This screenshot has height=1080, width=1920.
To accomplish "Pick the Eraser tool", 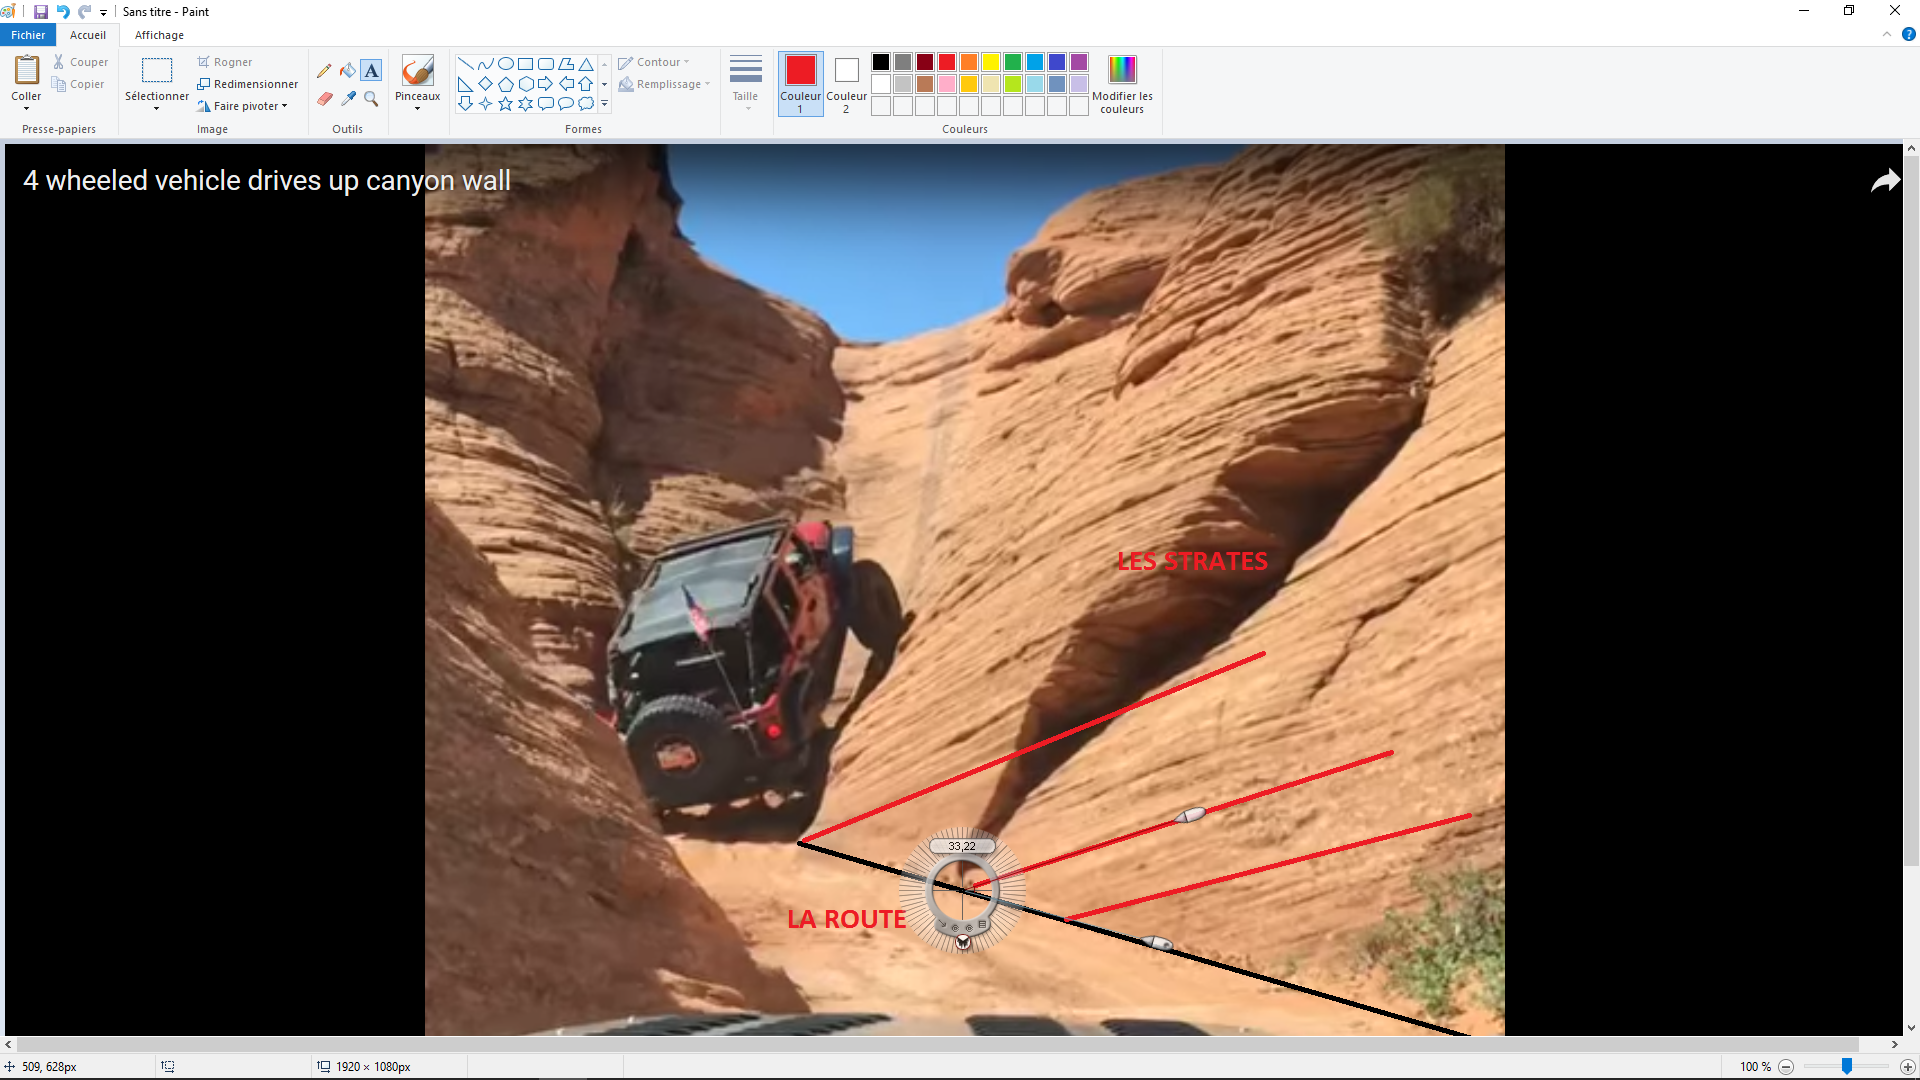I will [x=324, y=99].
